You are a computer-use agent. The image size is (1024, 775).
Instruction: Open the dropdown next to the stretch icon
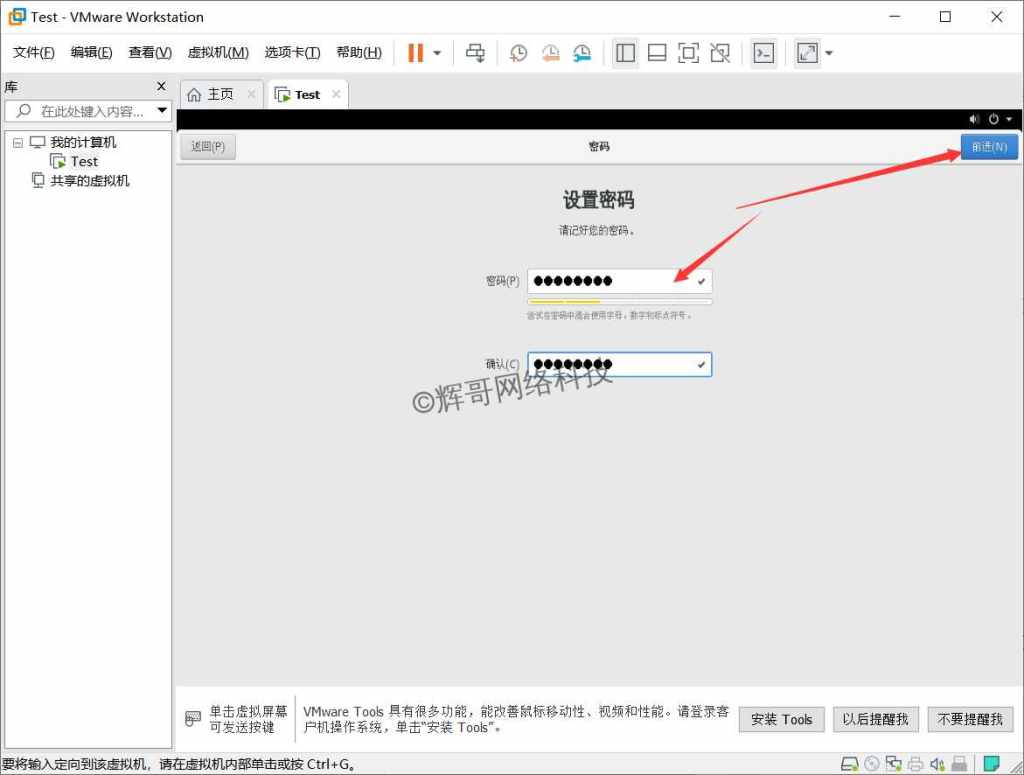829,53
